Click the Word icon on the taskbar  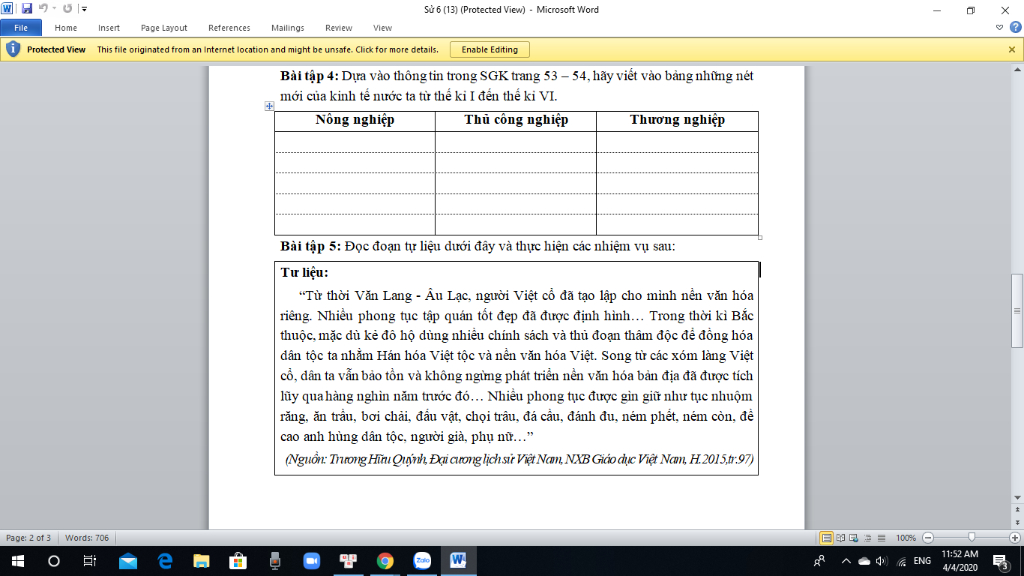coord(458,561)
